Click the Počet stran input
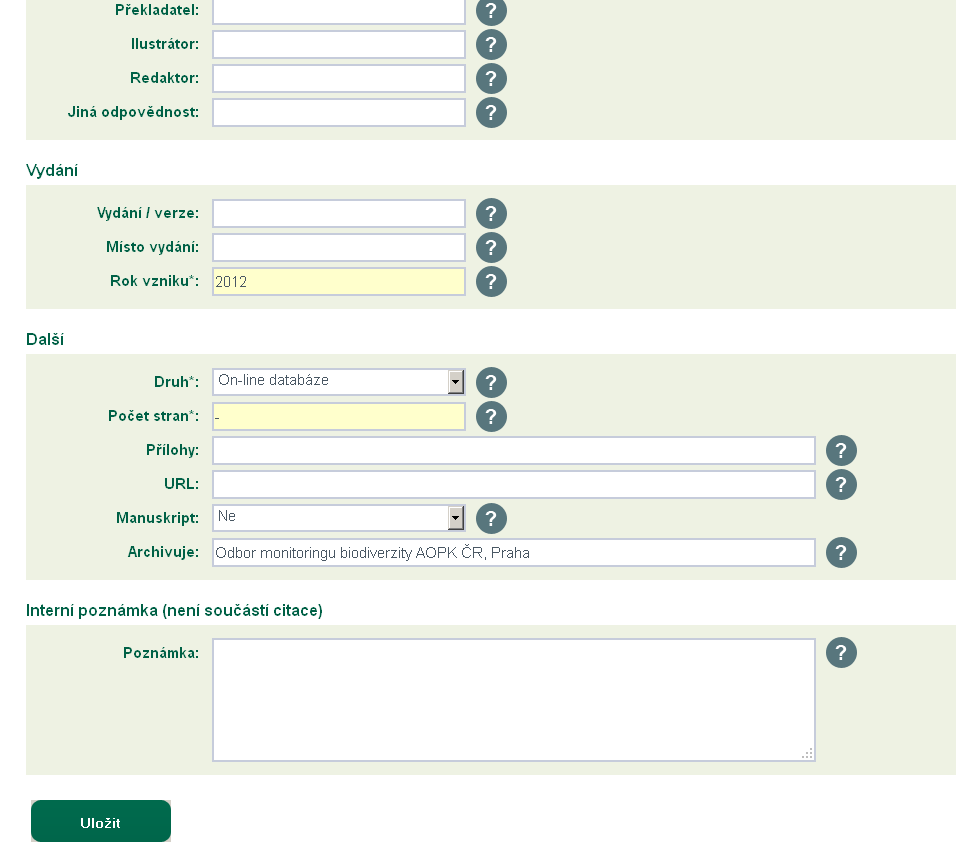 [x=338, y=417]
